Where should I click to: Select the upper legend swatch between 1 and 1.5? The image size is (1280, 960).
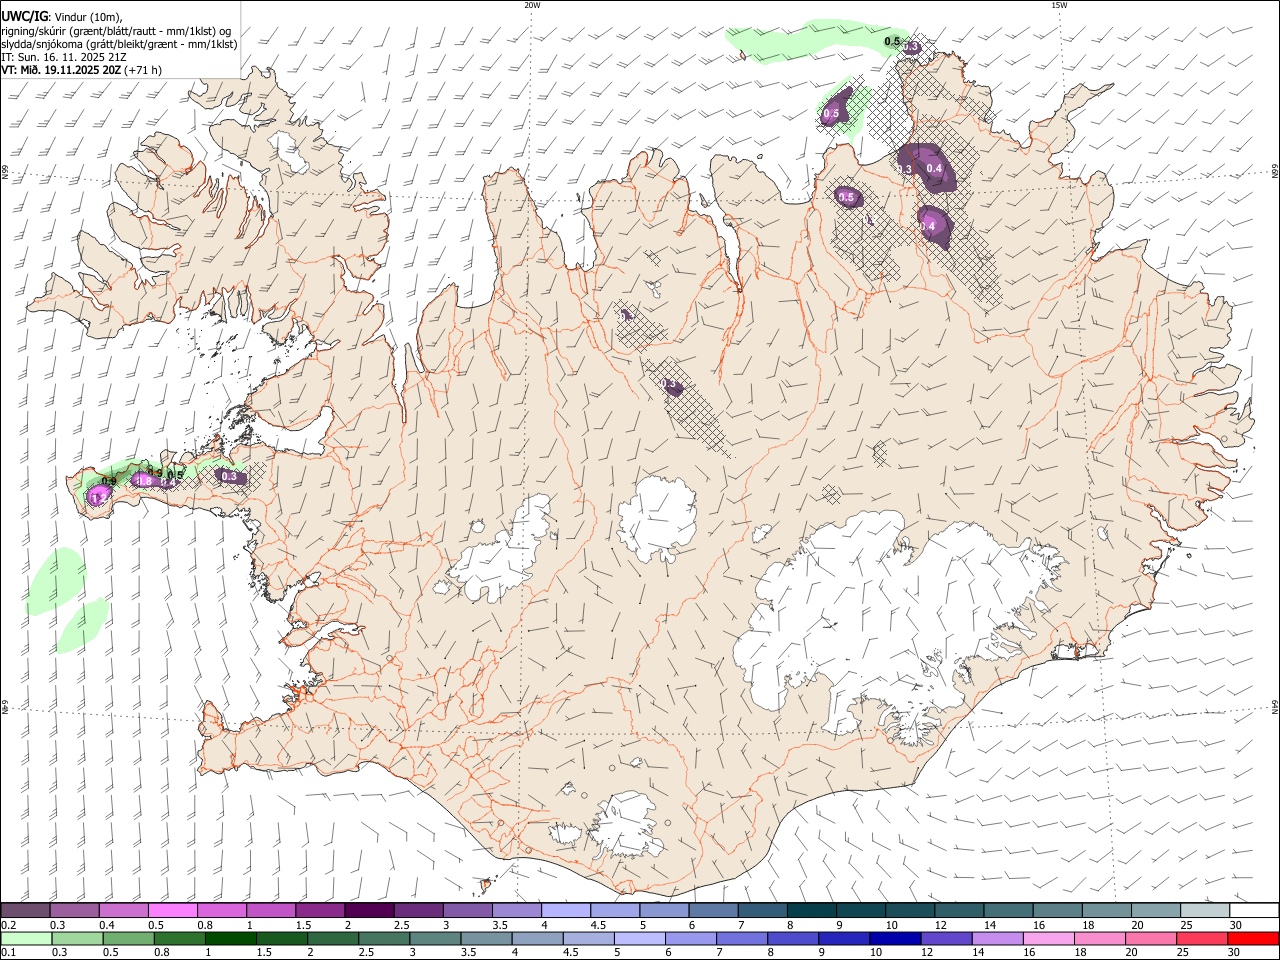point(271,911)
